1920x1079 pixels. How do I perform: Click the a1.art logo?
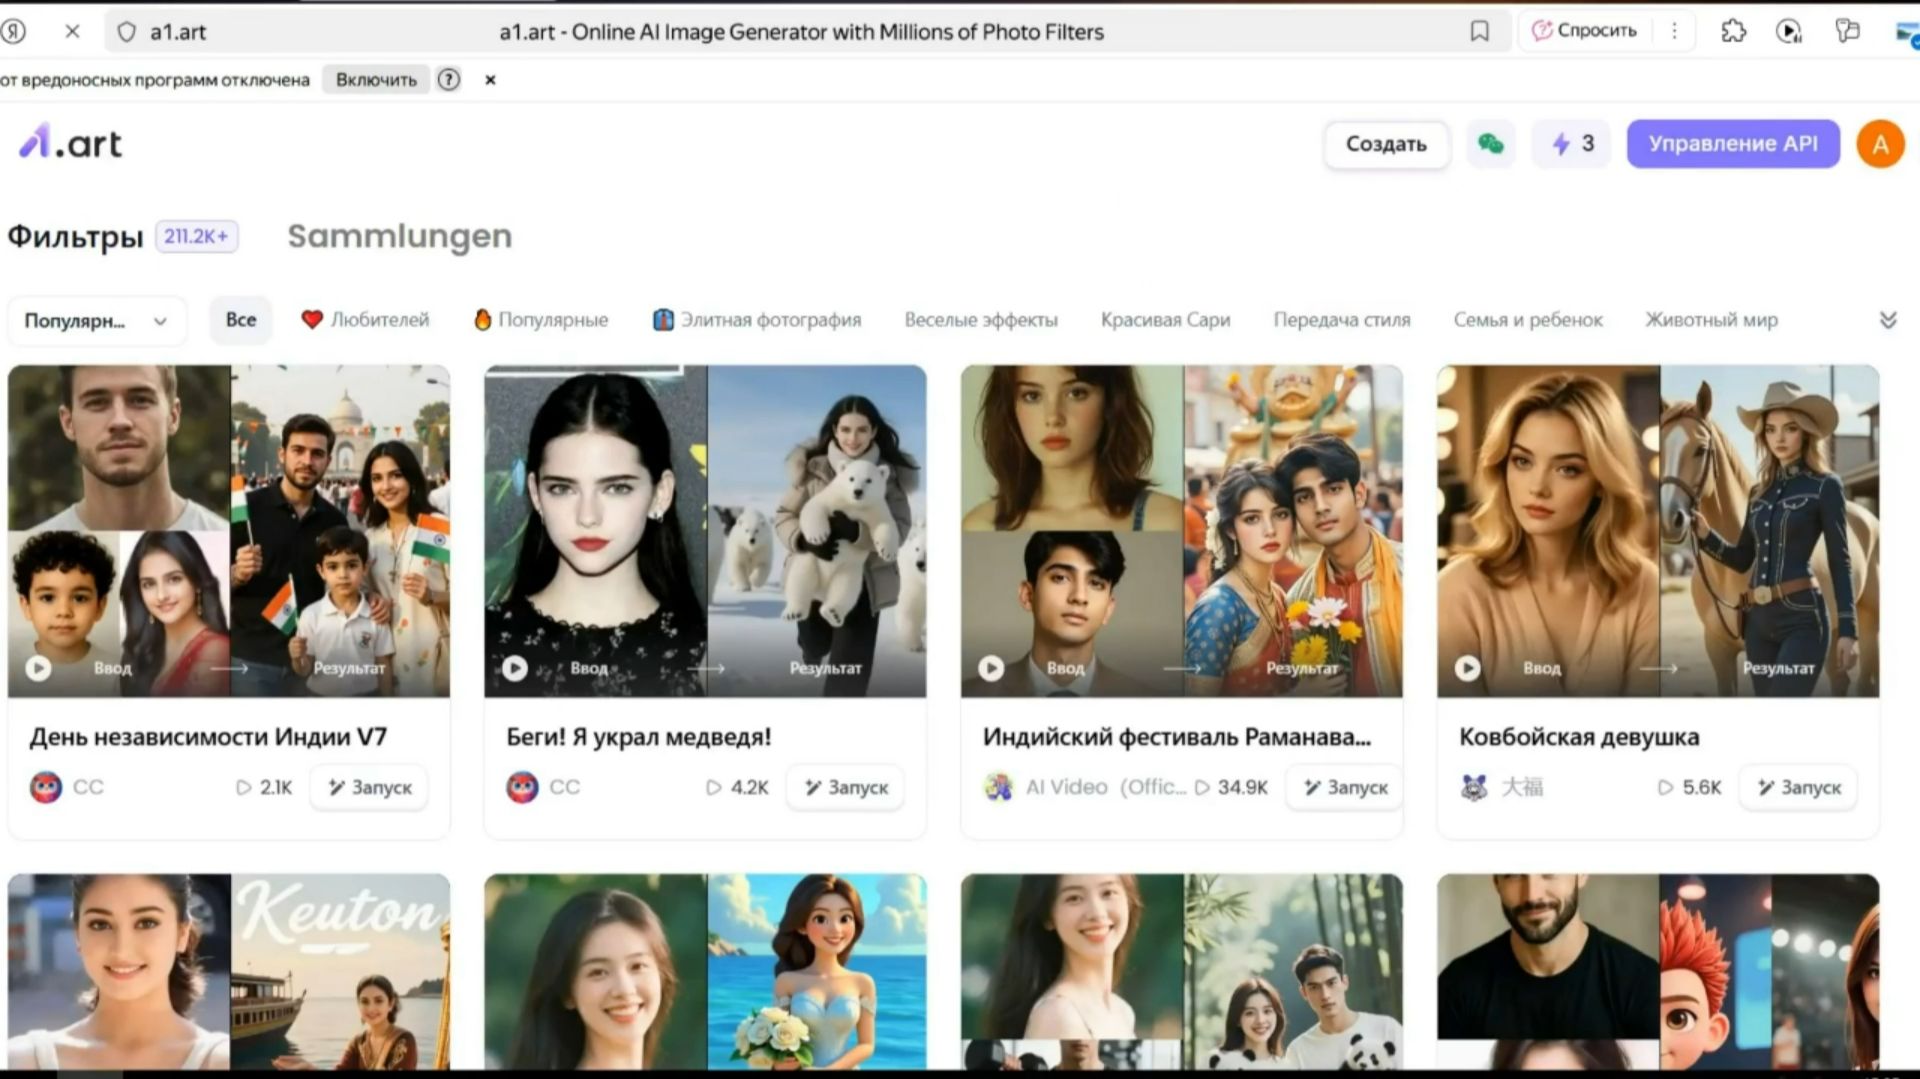[x=70, y=144]
